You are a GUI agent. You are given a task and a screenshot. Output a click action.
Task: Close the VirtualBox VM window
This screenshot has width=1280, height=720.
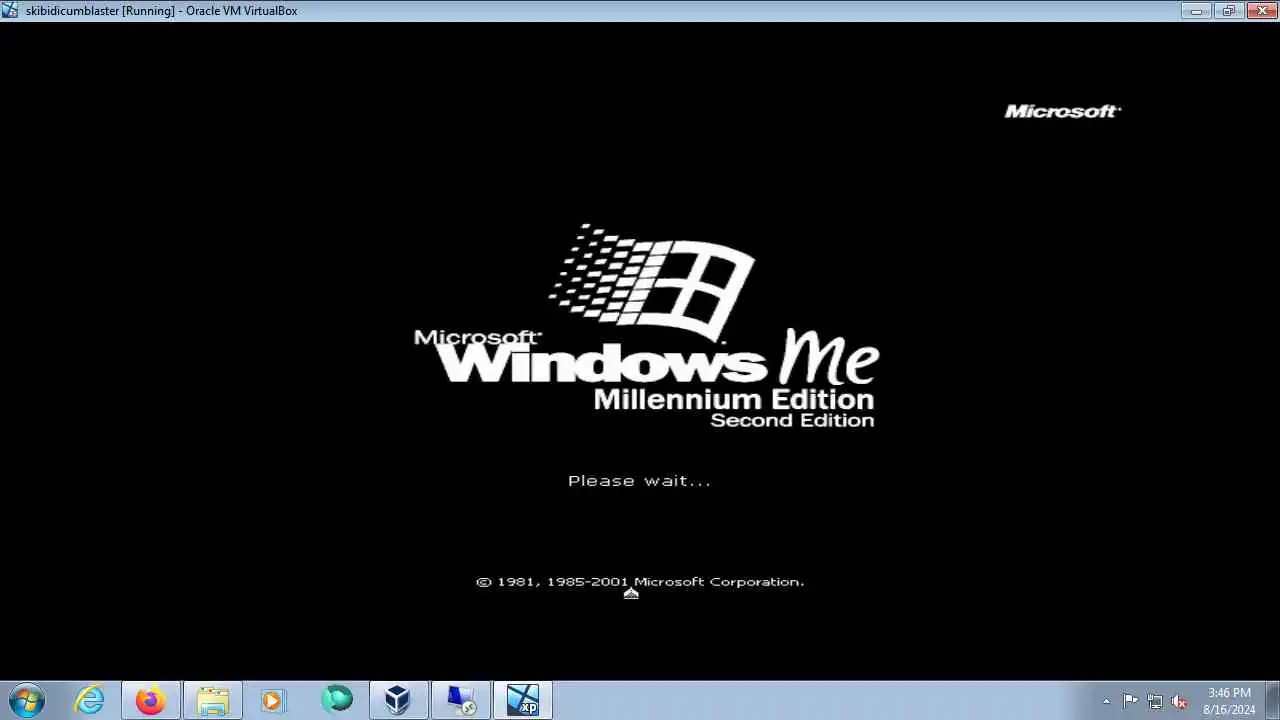1260,10
